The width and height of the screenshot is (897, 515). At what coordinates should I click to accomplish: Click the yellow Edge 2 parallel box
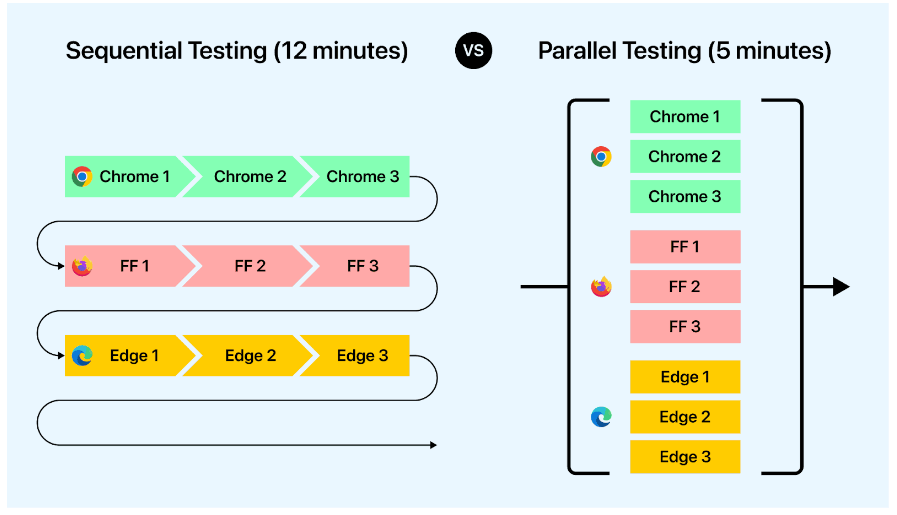(685, 417)
